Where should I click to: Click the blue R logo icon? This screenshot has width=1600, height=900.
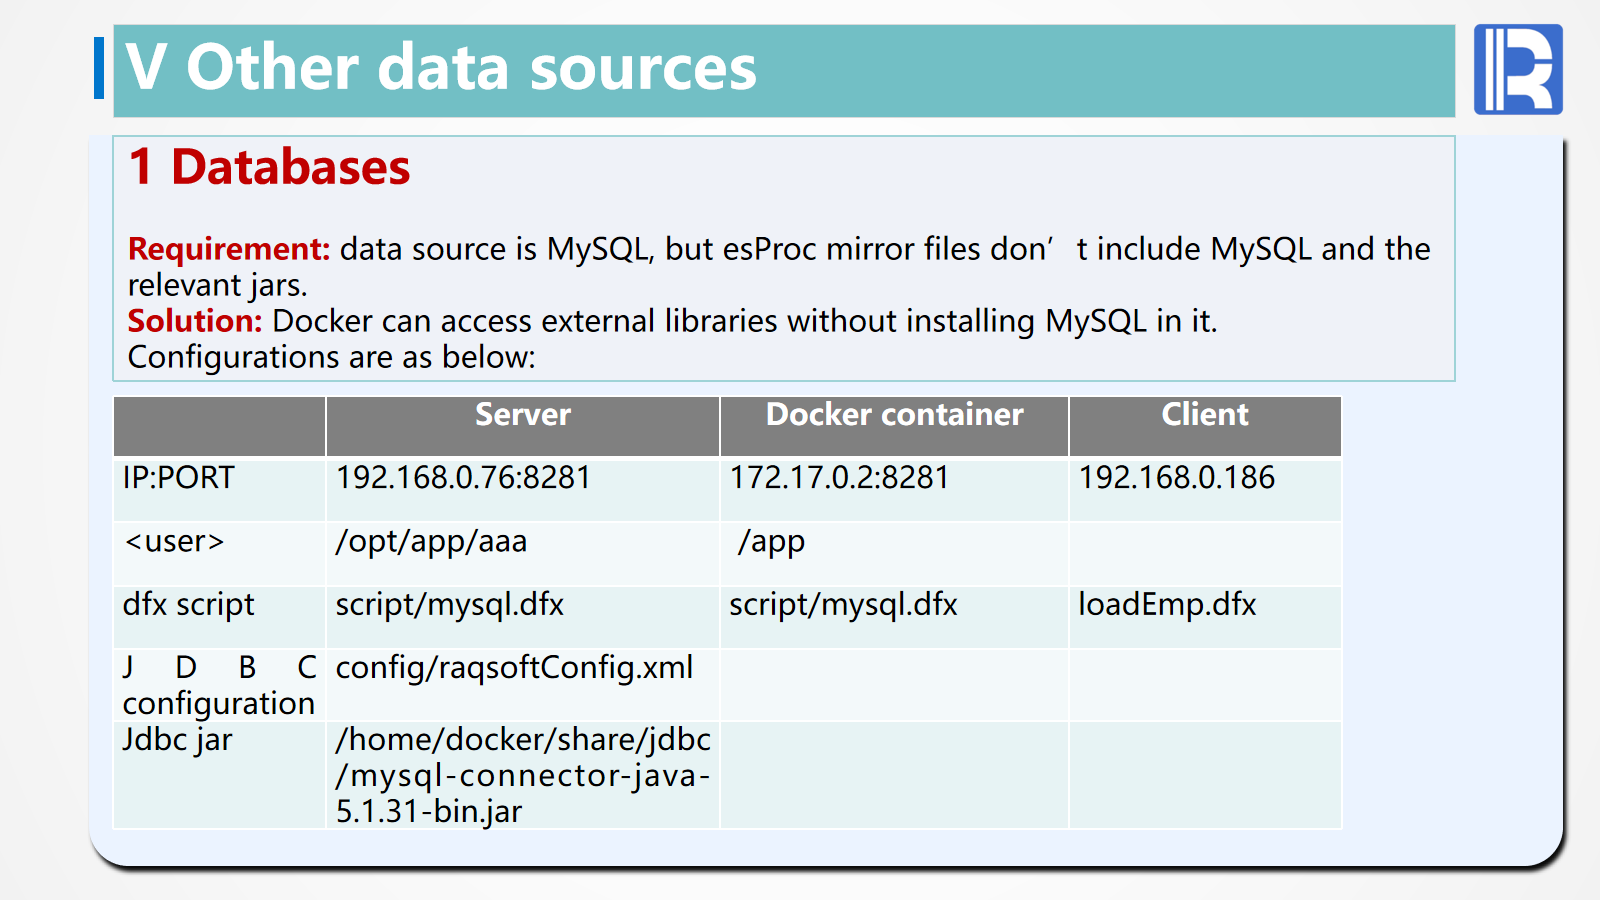(x=1517, y=69)
